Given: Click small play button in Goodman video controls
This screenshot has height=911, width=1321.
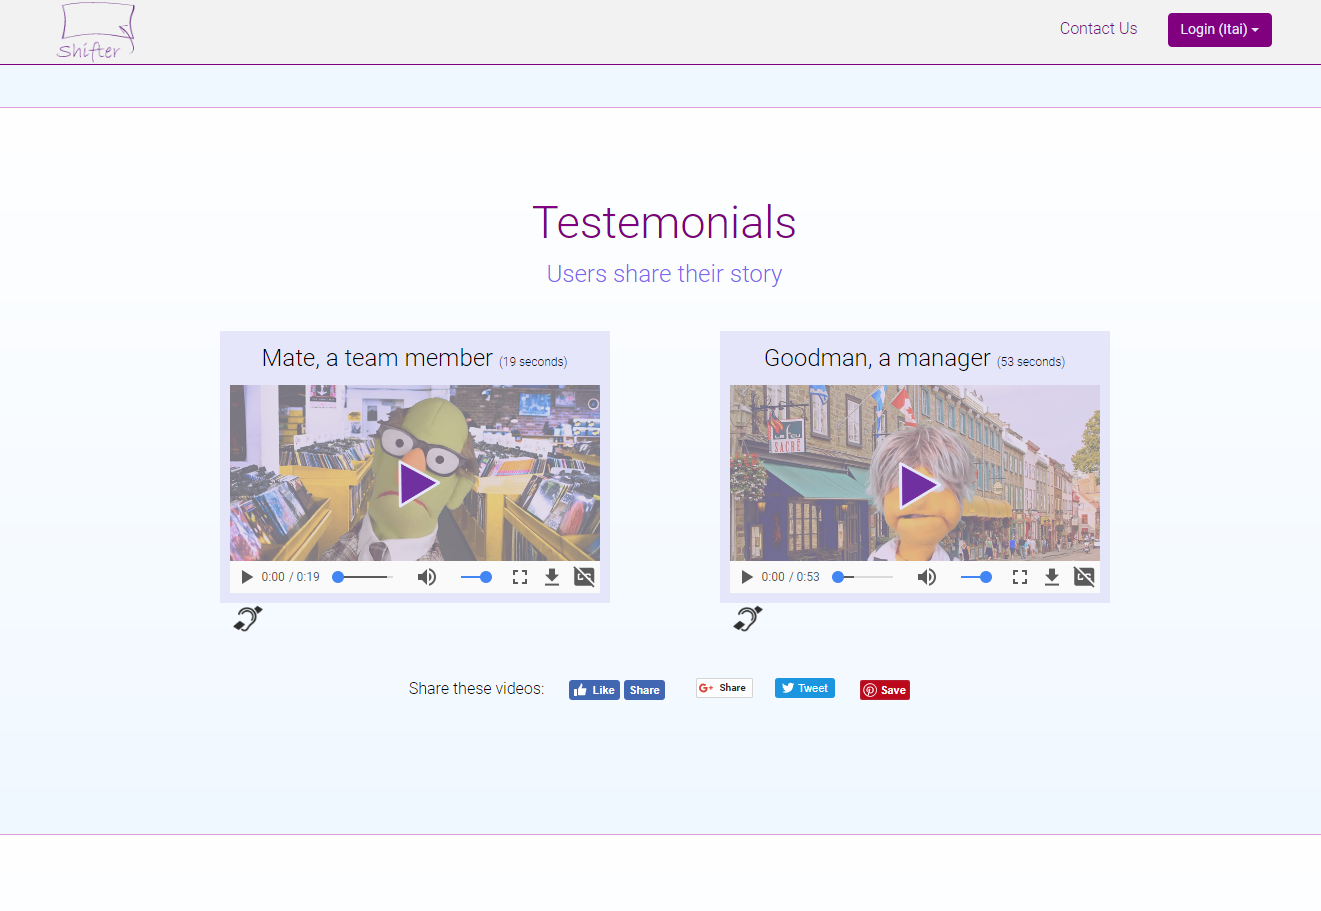Looking at the screenshot, I should 747,577.
